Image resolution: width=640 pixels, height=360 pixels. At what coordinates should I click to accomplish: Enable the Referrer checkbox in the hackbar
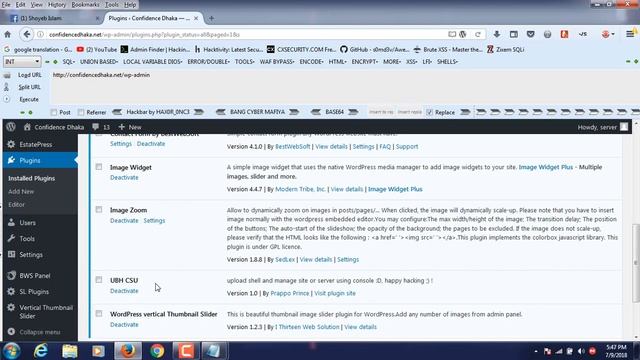pos(81,112)
